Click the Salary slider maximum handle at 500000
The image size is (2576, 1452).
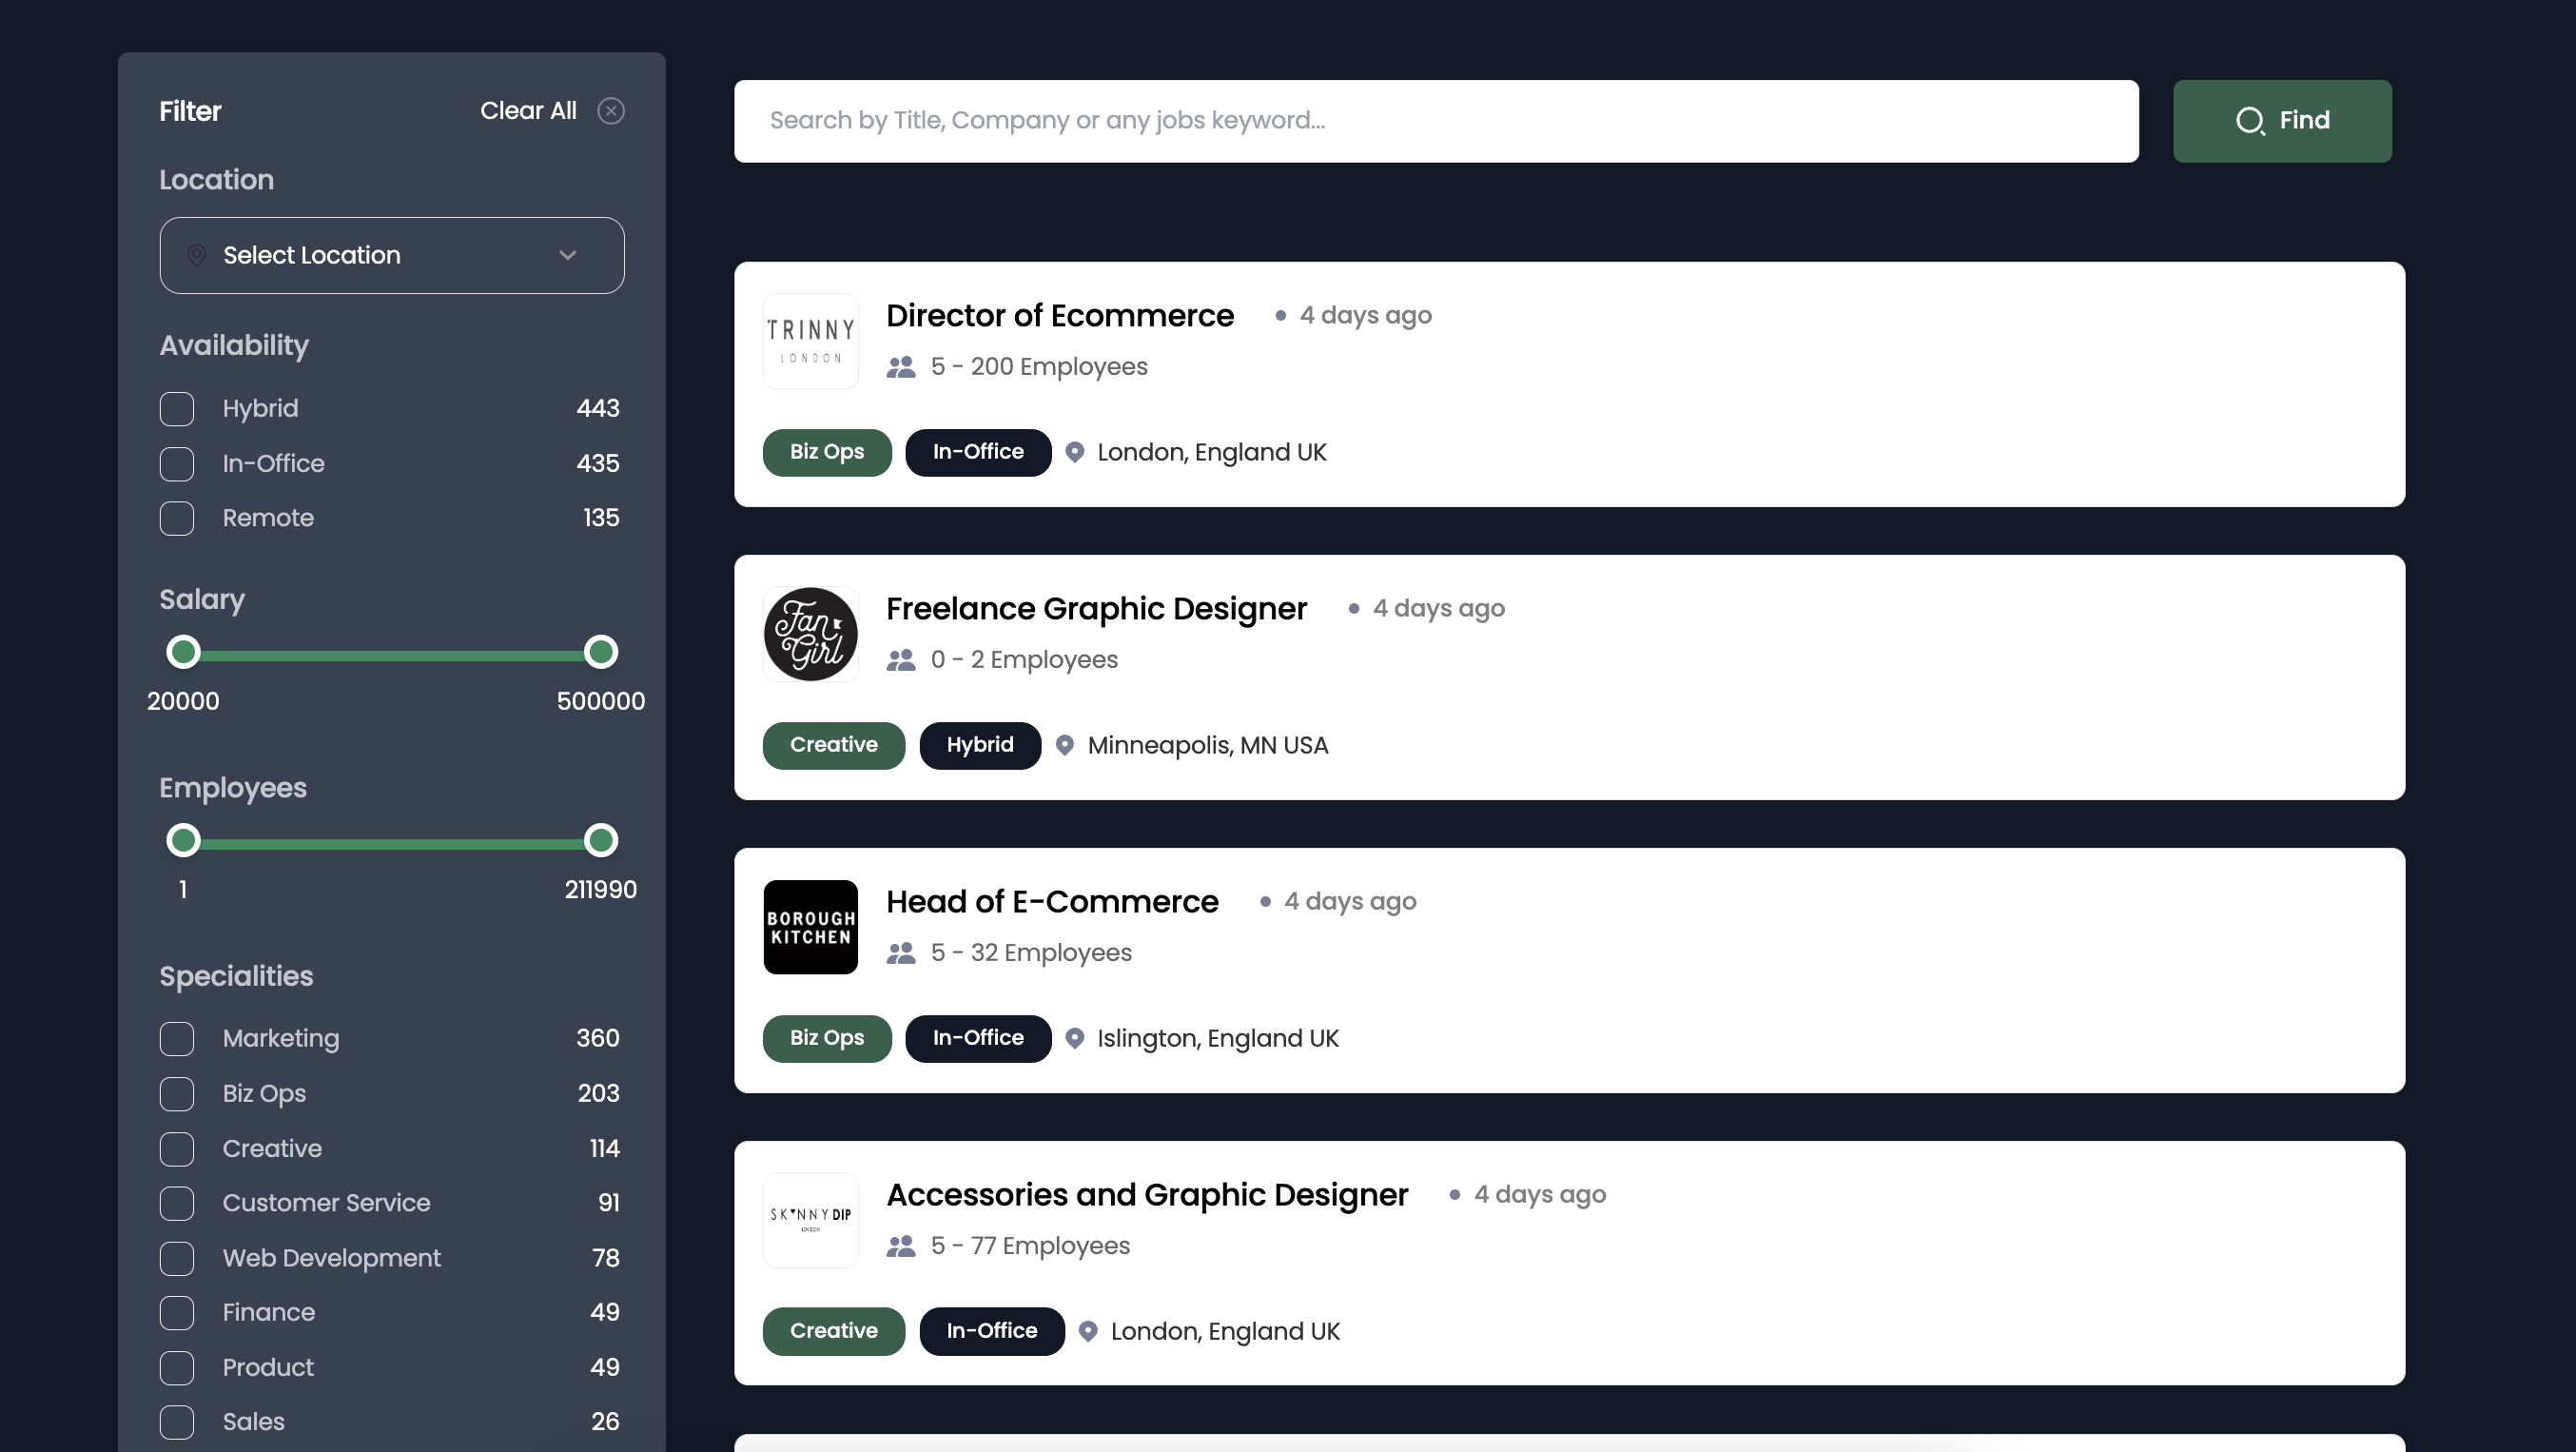[601, 653]
